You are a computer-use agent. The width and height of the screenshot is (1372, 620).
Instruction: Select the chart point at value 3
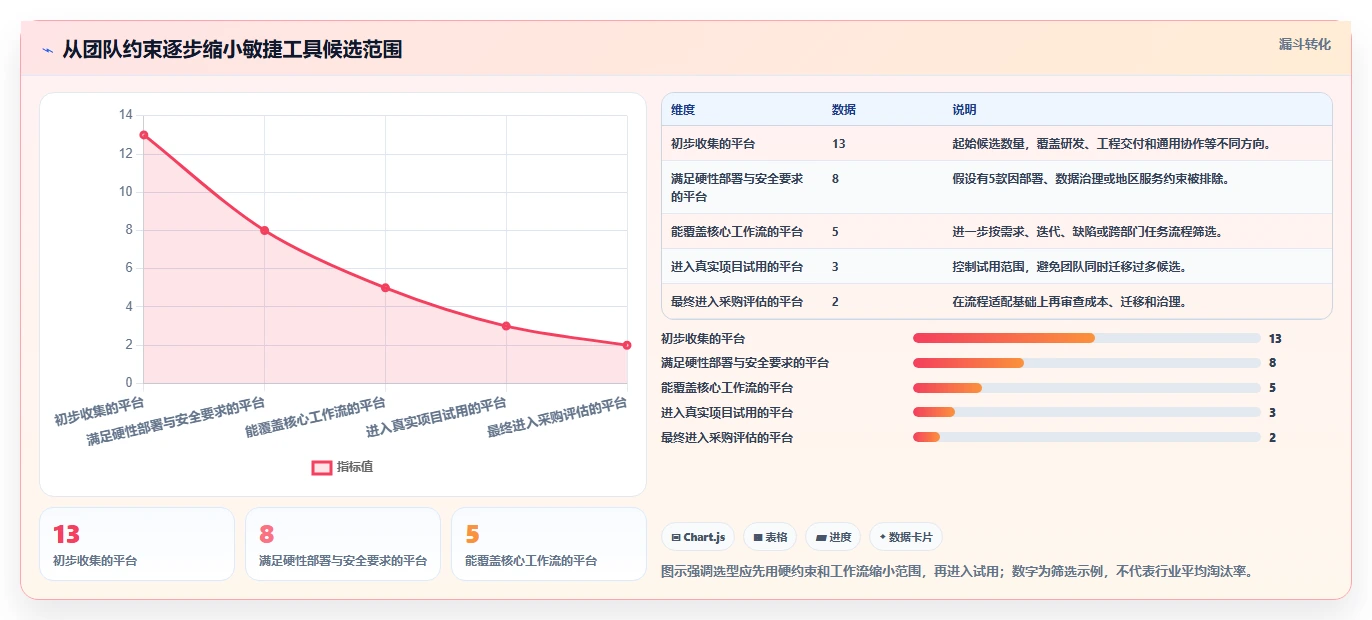click(x=506, y=326)
